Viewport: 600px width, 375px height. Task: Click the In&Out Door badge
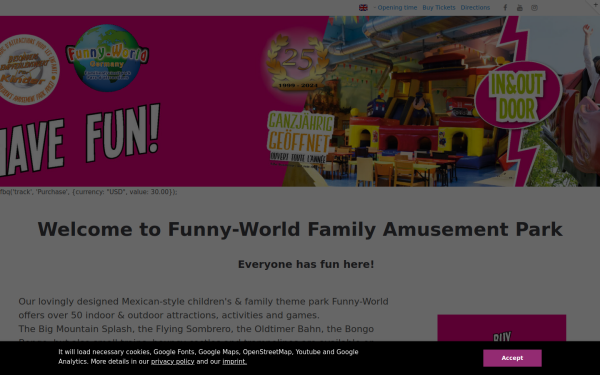coord(518,95)
